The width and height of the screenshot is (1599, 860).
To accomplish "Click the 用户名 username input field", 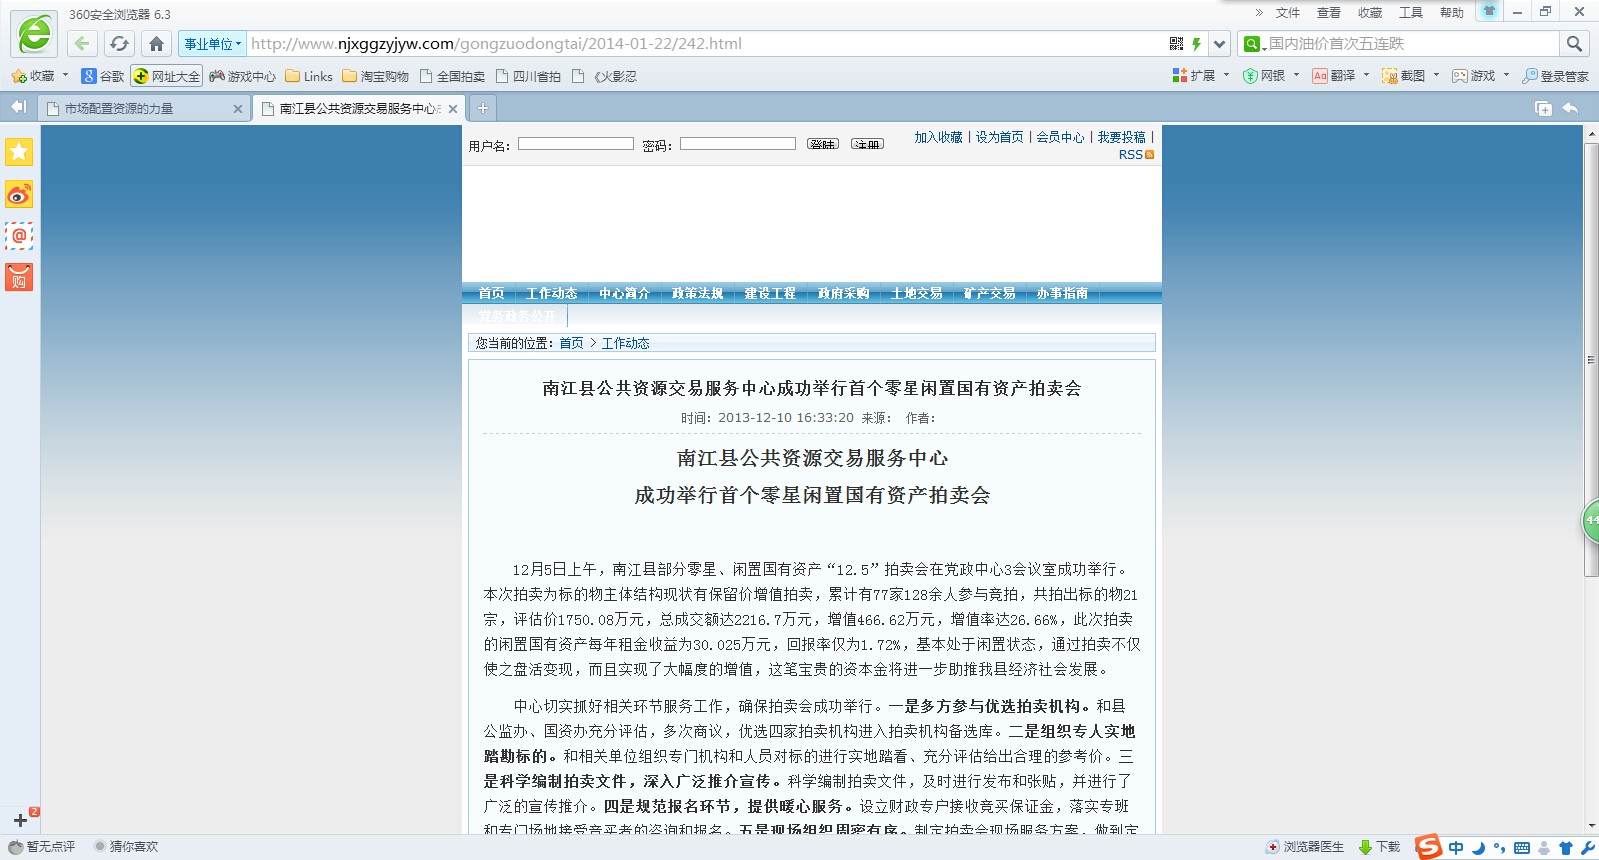I will tap(575, 144).
